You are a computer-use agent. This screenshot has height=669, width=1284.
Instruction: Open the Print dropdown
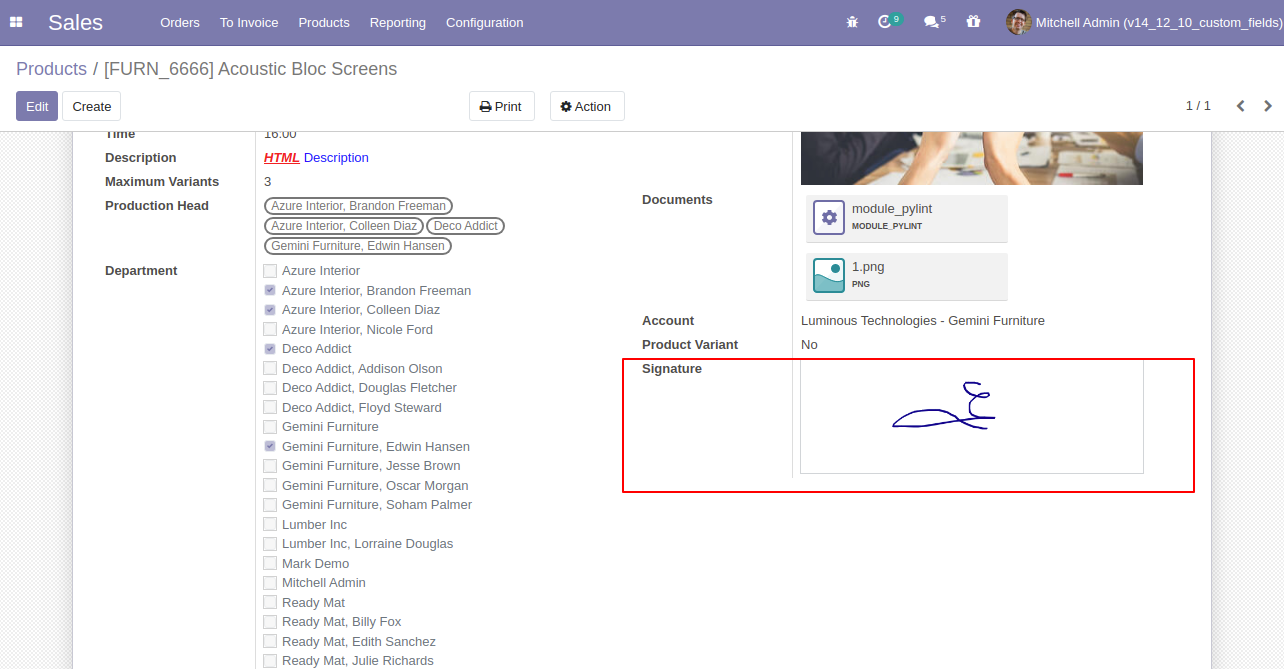click(502, 106)
